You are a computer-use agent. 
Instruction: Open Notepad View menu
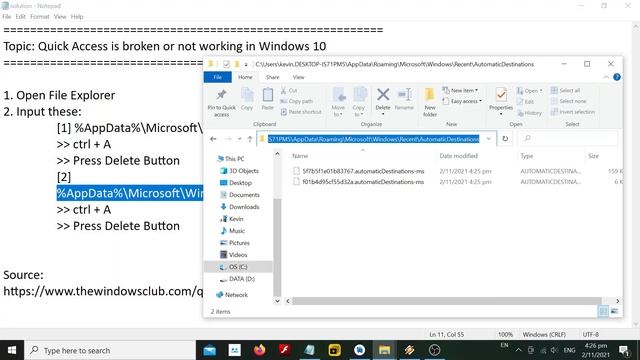[x=60, y=17]
